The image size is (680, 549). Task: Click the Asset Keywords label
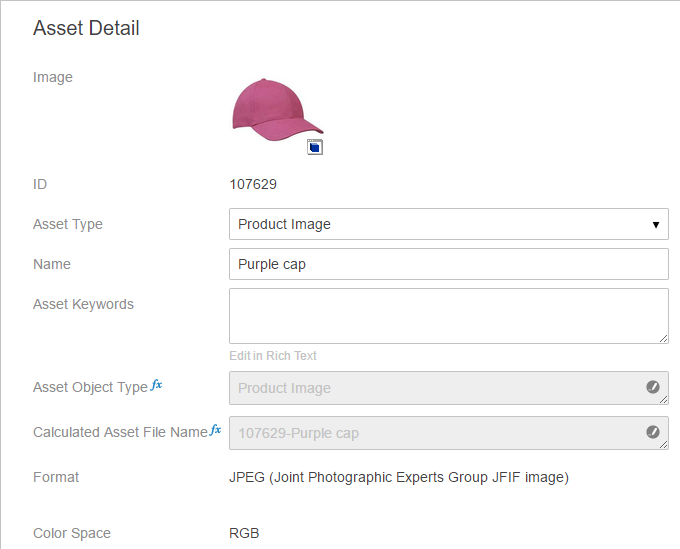point(83,304)
